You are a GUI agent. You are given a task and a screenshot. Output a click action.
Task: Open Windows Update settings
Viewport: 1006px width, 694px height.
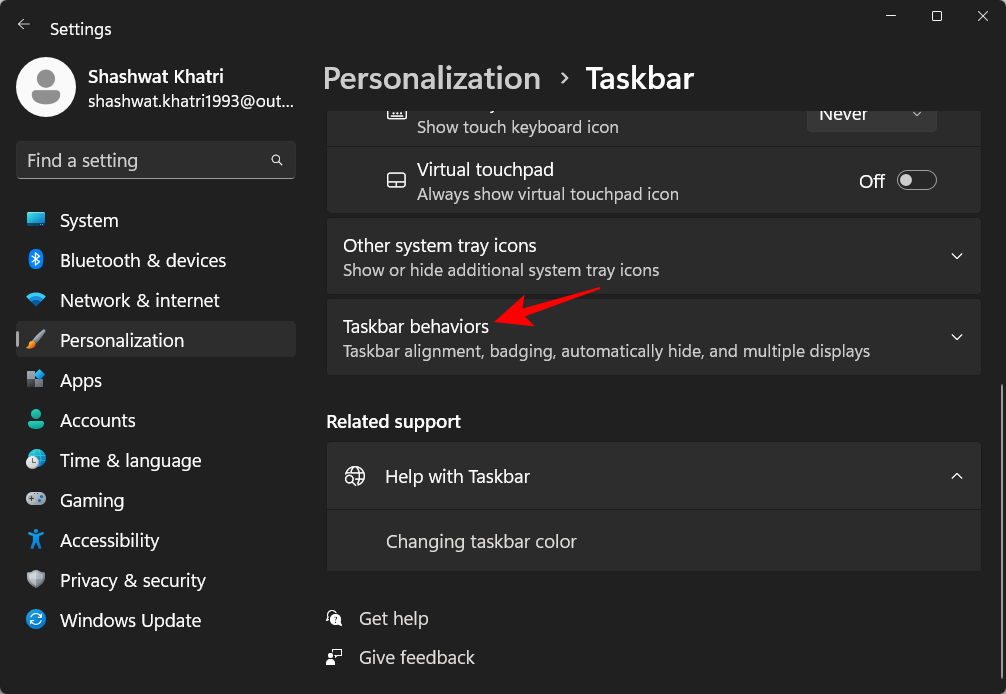pyautogui.click(x=130, y=620)
